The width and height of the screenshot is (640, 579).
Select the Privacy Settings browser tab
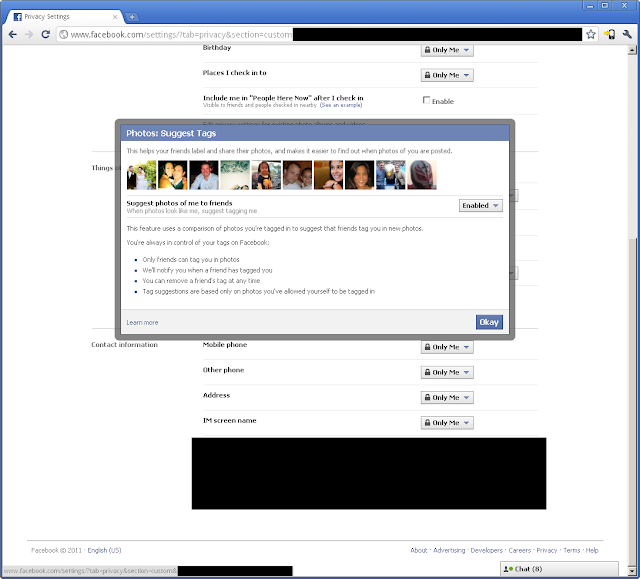point(65,17)
